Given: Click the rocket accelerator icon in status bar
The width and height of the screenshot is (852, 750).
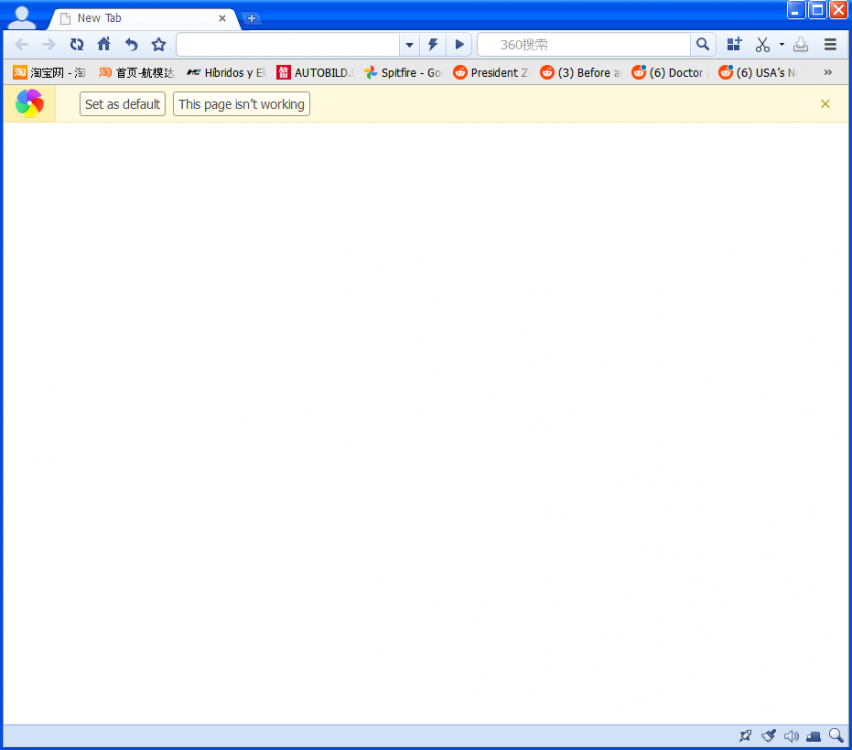Looking at the screenshot, I should coord(745,736).
